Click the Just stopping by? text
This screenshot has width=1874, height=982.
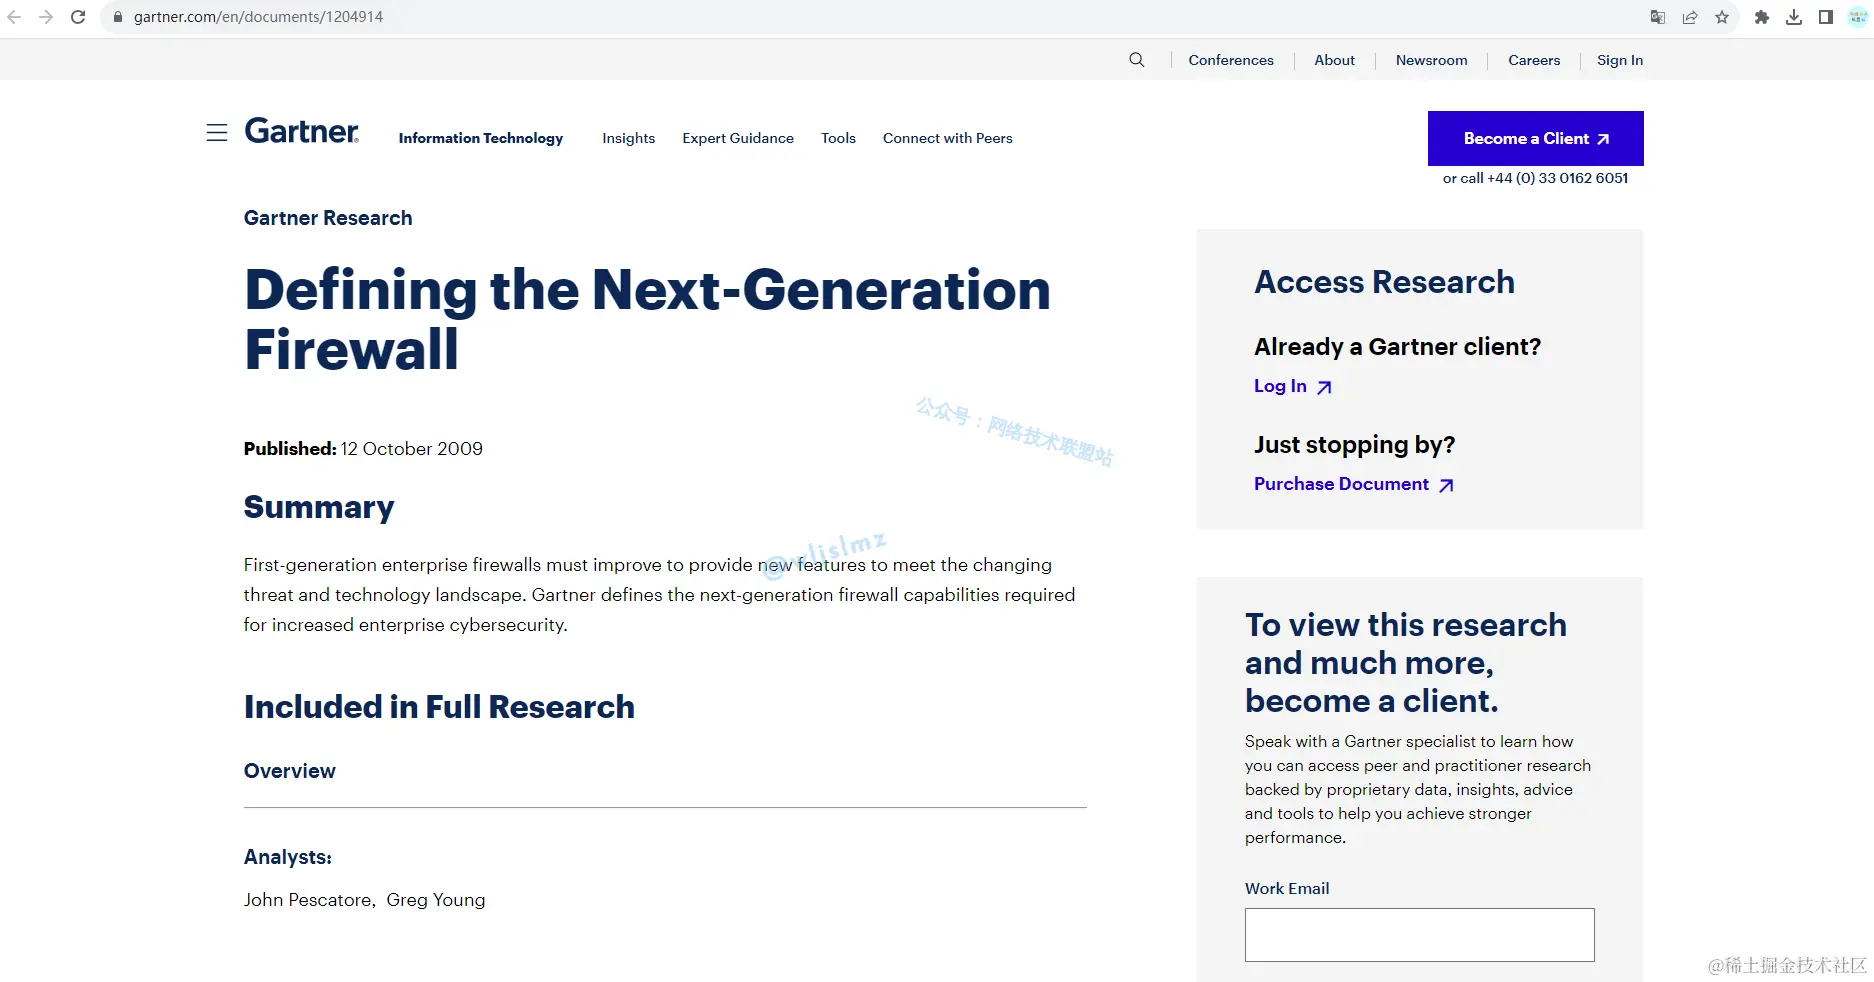[x=1355, y=445]
